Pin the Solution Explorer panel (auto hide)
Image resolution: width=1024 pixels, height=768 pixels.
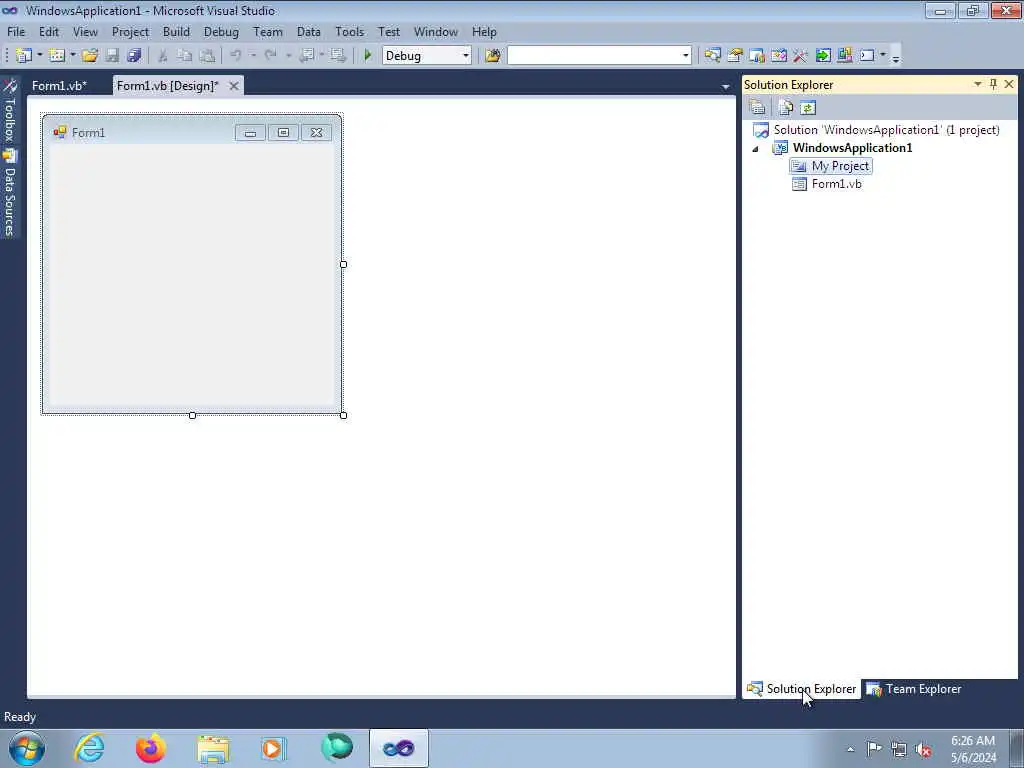coord(993,84)
